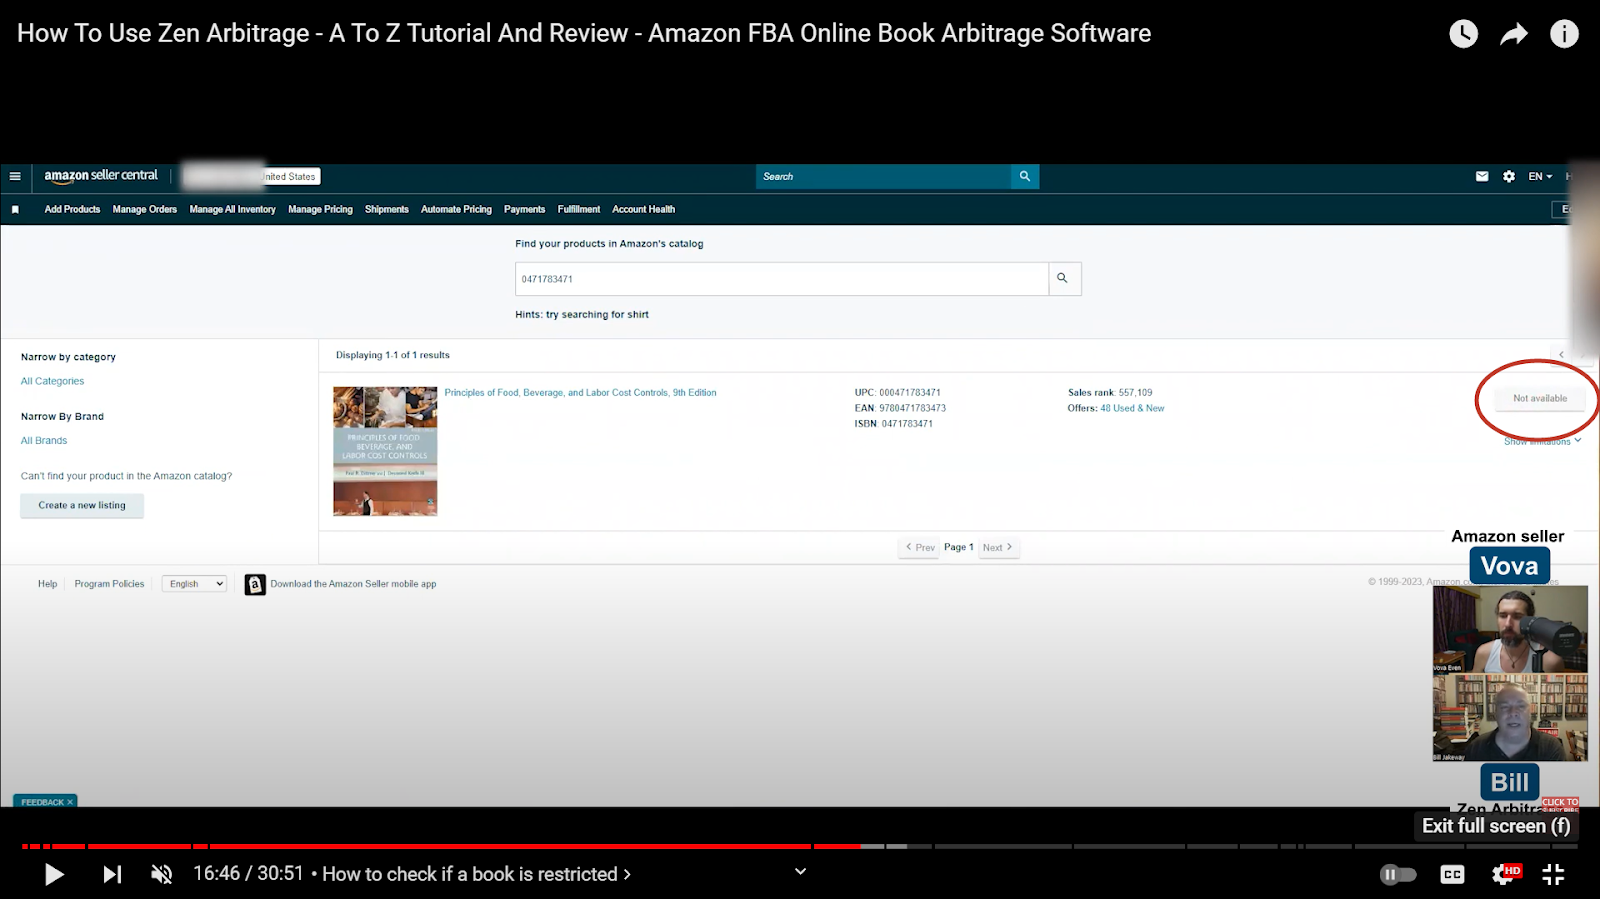Click the ISBN 0471783471 text
Viewport: 1600px width, 899px height.
click(893, 424)
